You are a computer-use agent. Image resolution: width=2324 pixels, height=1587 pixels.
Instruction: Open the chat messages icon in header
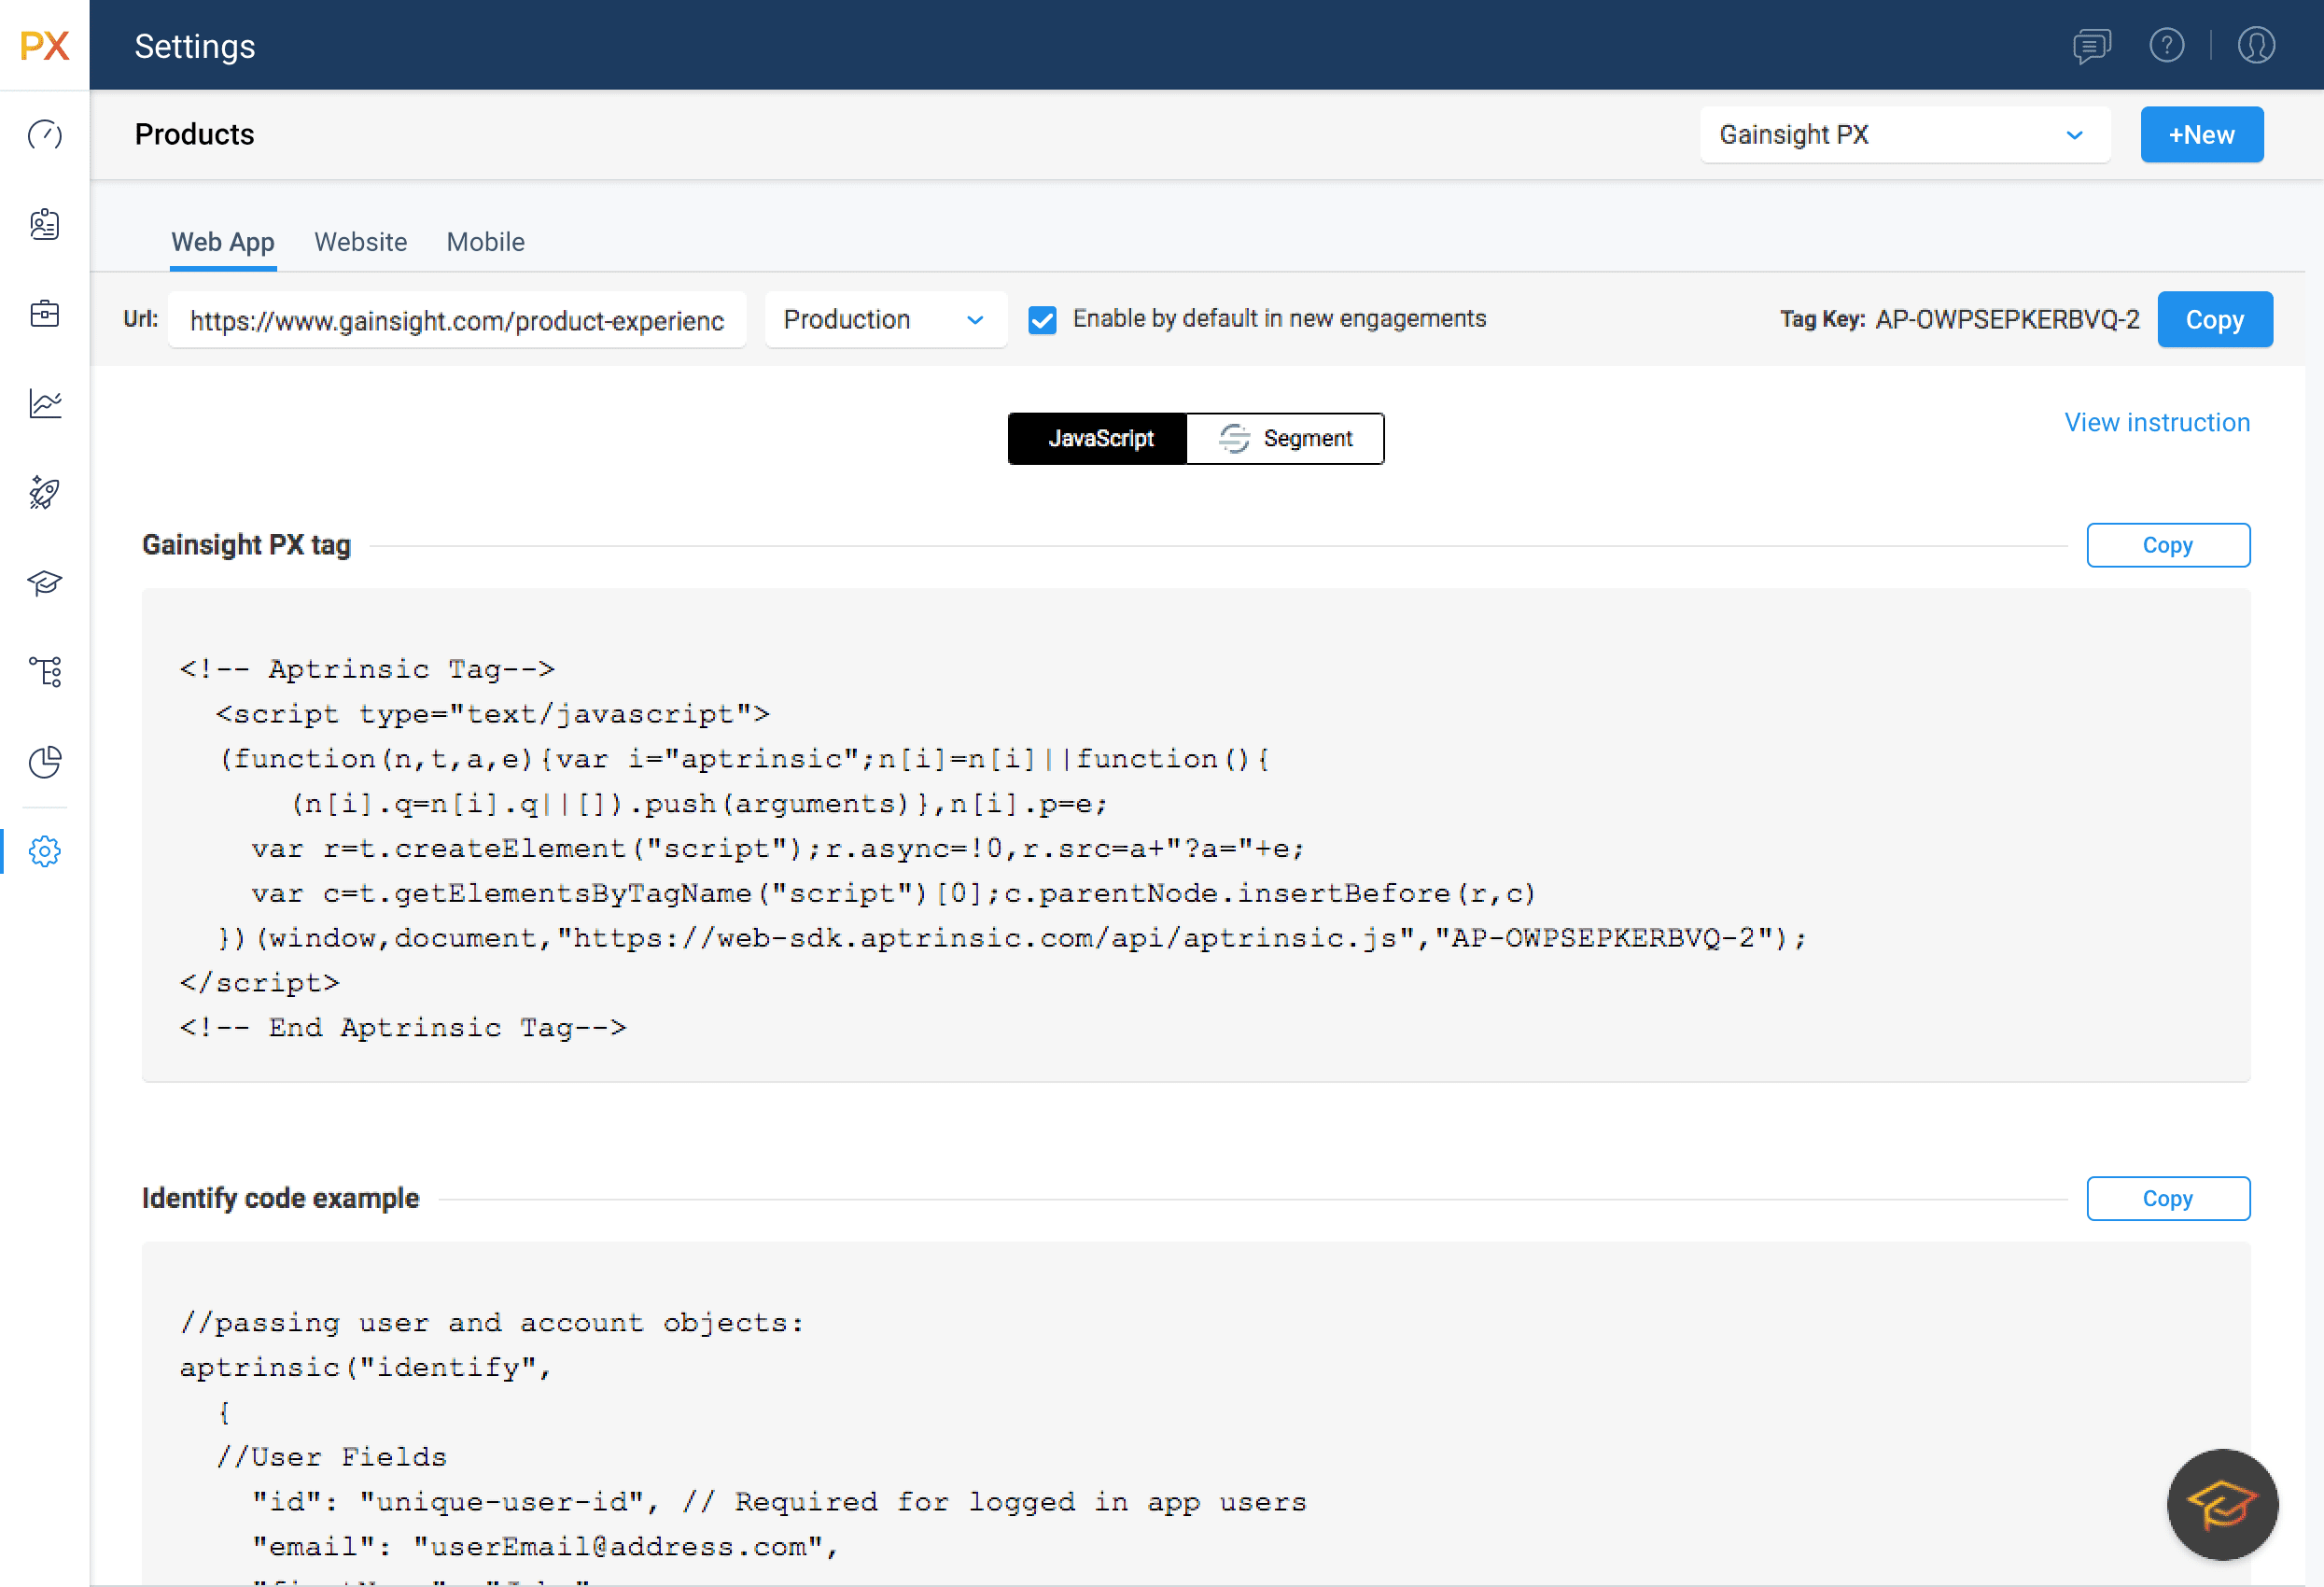pyautogui.click(x=2091, y=45)
